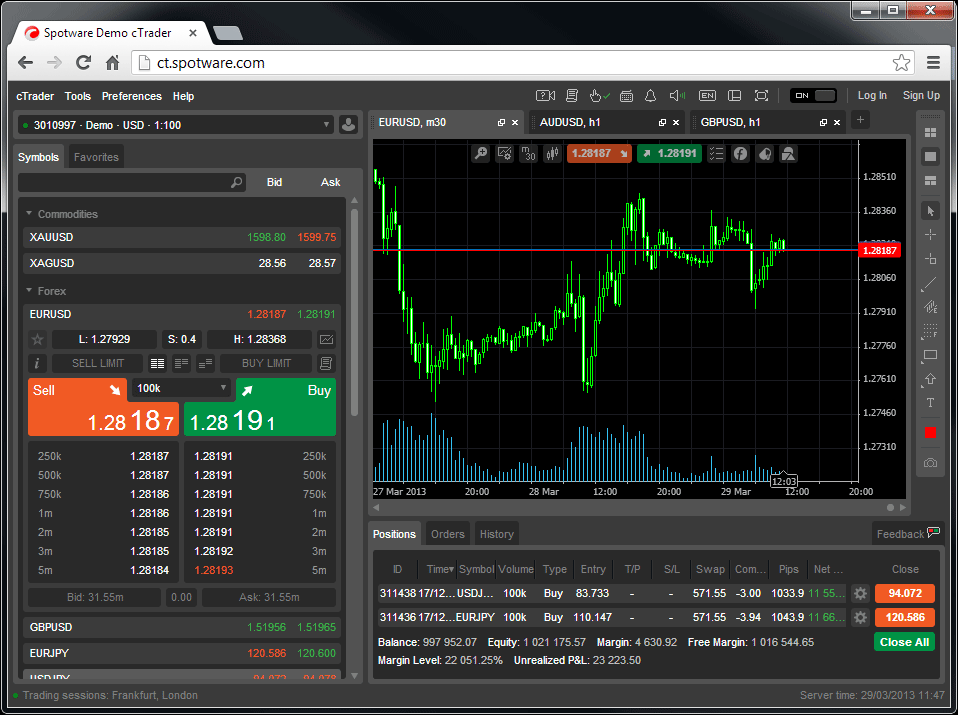Close All positions button
Image resolution: width=958 pixels, height=715 pixels.
(904, 642)
